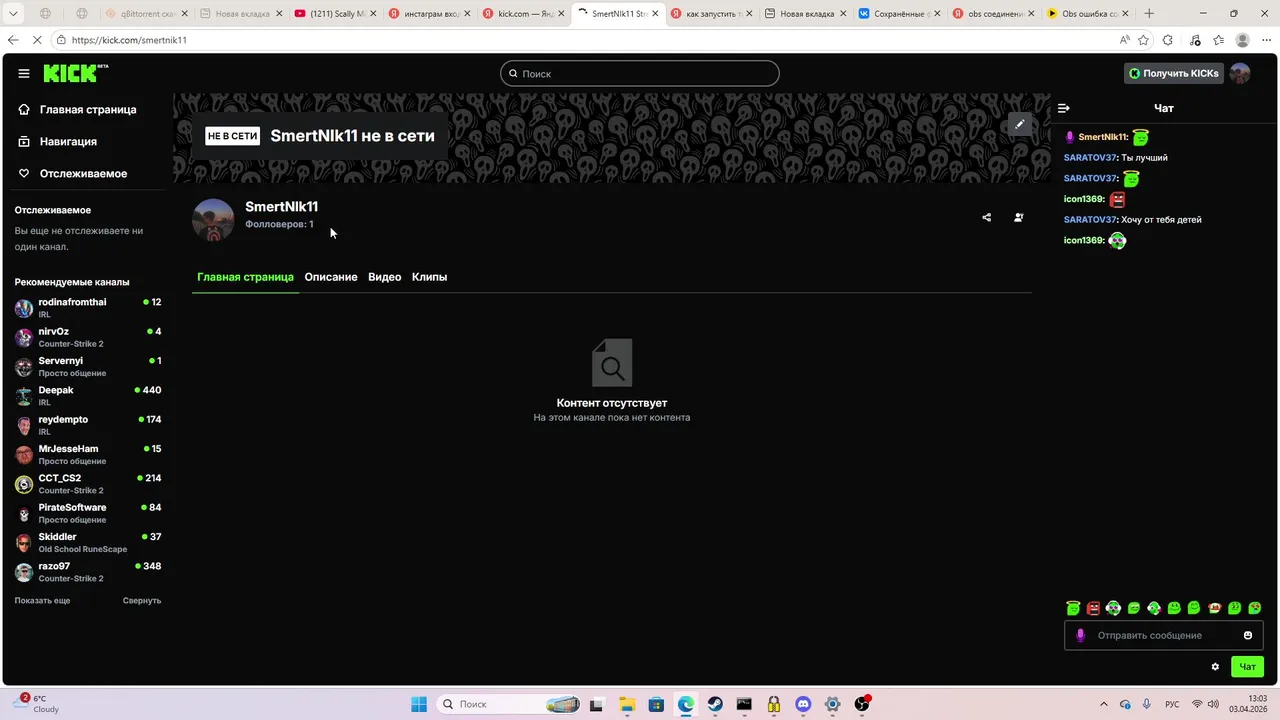Open the emoji picker in the message box
This screenshot has width=1280, height=720.
[1248, 635]
